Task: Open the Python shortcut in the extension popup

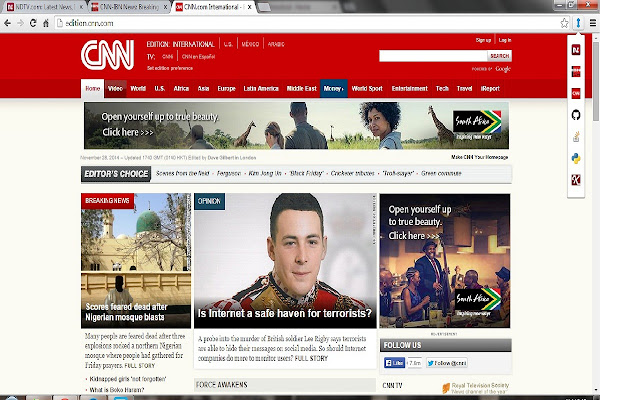Action: (576, 158)
